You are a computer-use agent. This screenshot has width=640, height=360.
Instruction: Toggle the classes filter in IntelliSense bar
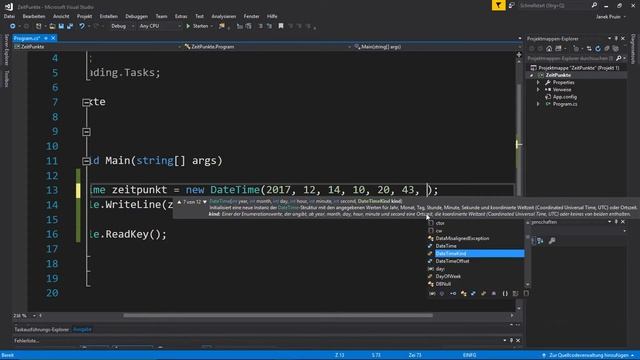click(x=463, y=293)
